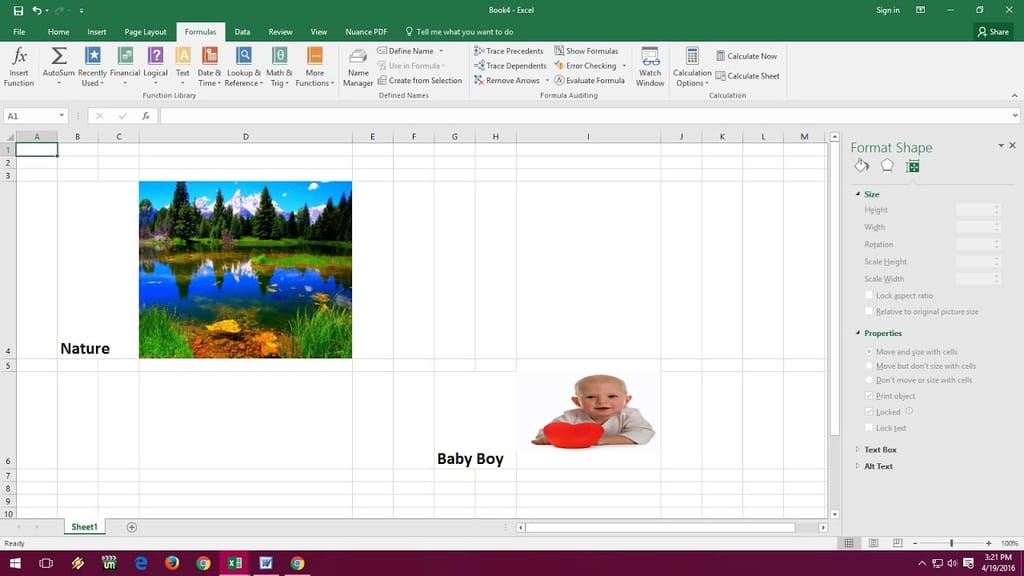Run Evaluate Formula
Screen dimensions: 1024x576
[591, 80]
